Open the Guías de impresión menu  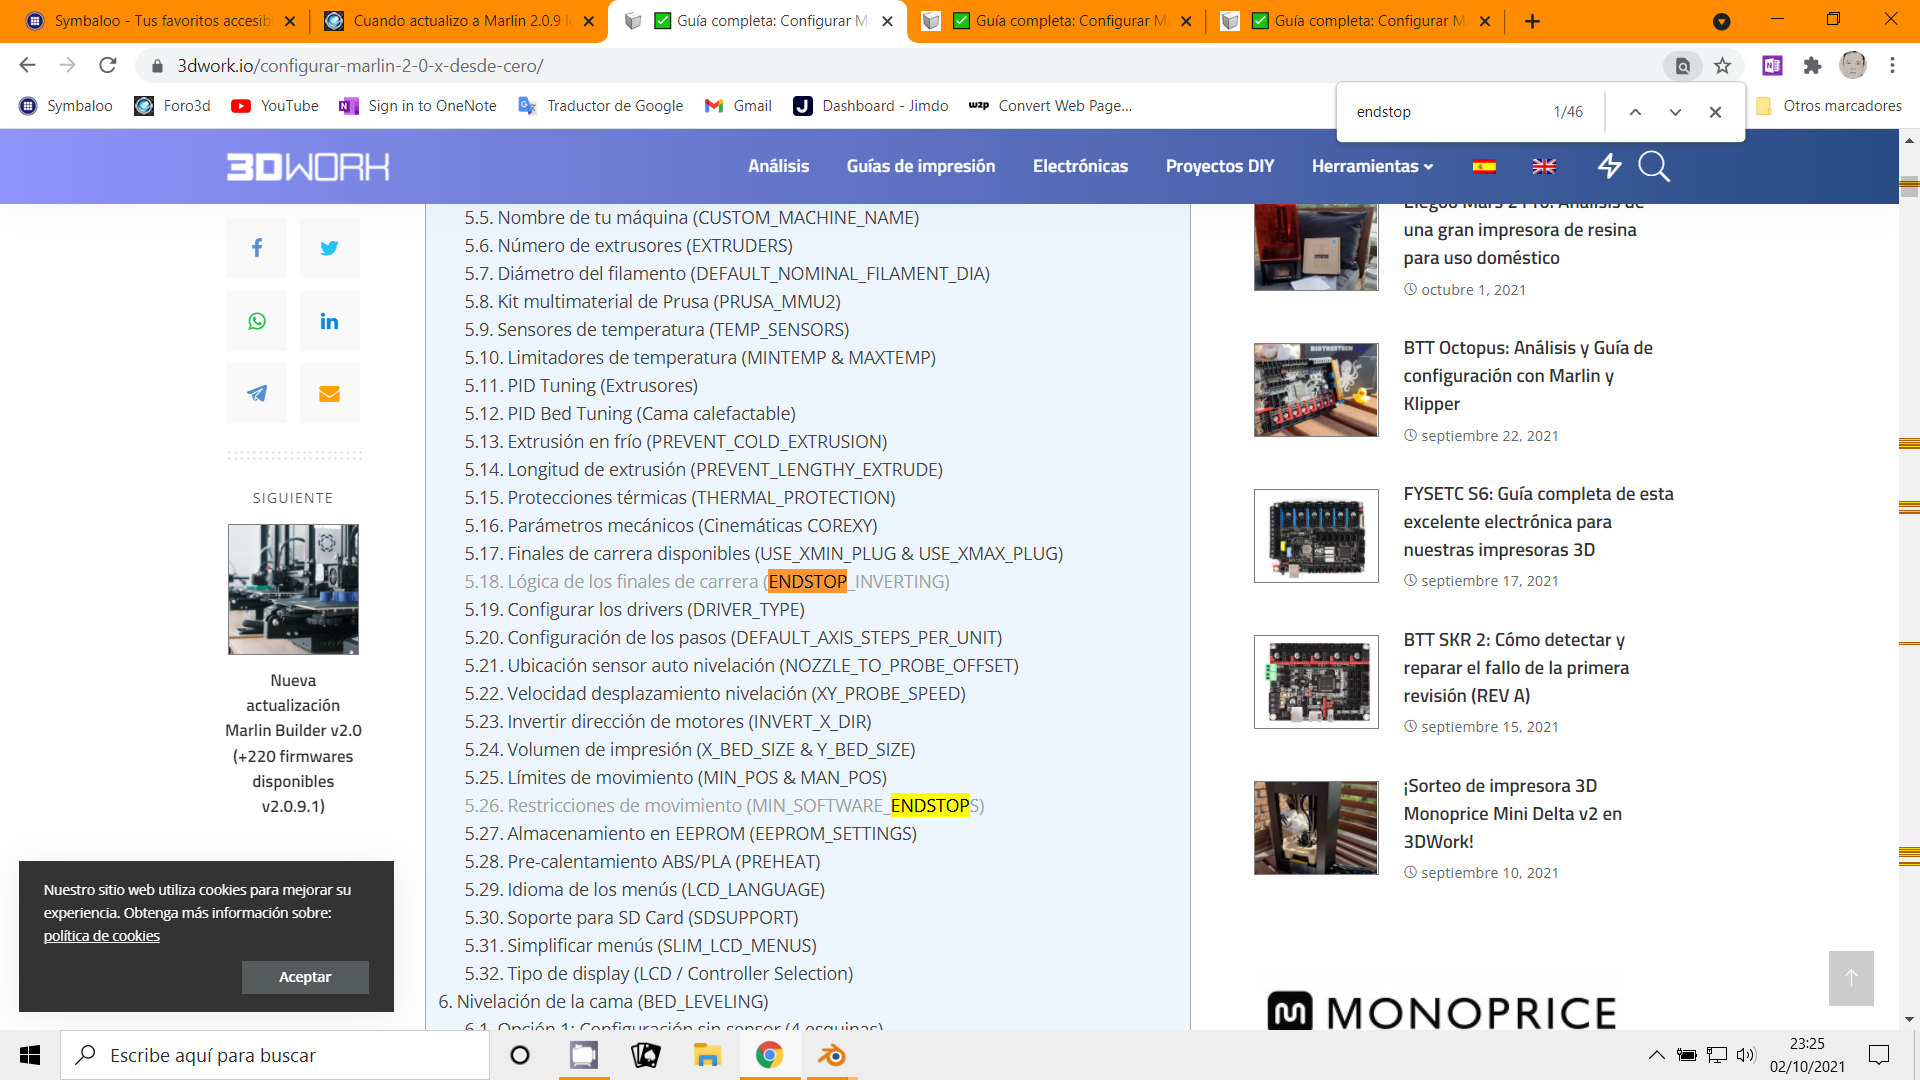920,166
